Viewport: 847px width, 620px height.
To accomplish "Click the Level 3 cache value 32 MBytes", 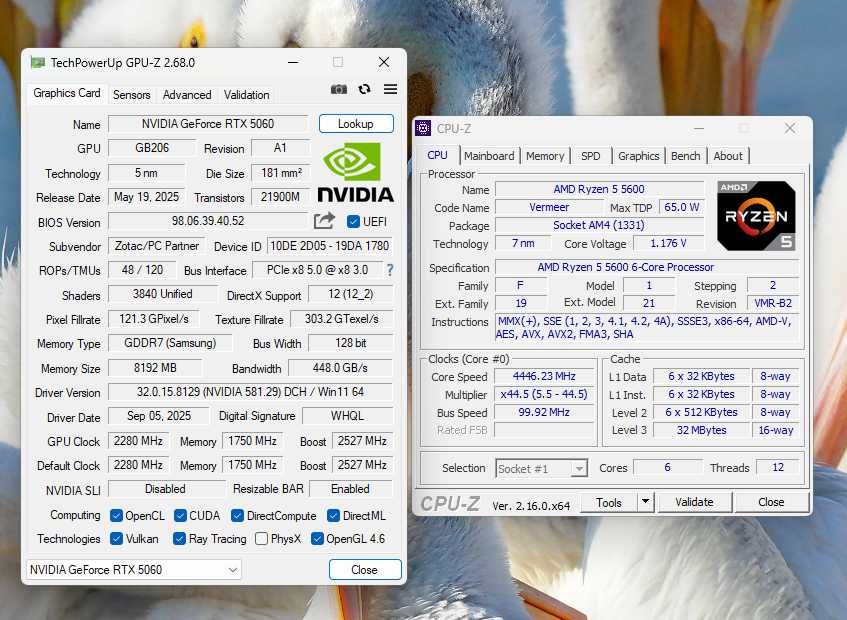I will coord(701,430).
